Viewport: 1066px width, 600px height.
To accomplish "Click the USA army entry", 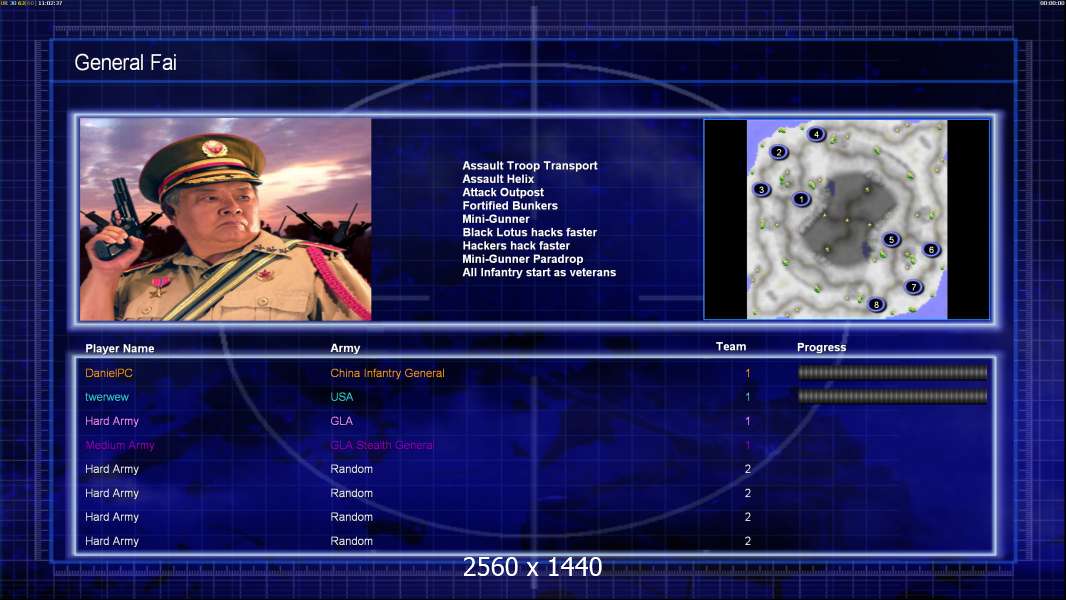I will coord(342,397).
